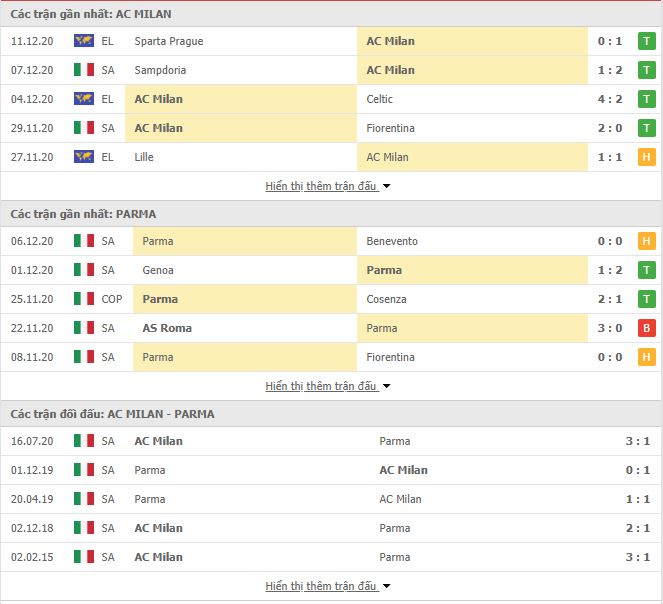This screenshot has height=604, width=663.
Task: Click the green T badge for Genoa–Parma match
Action: (x=647, y=270)
